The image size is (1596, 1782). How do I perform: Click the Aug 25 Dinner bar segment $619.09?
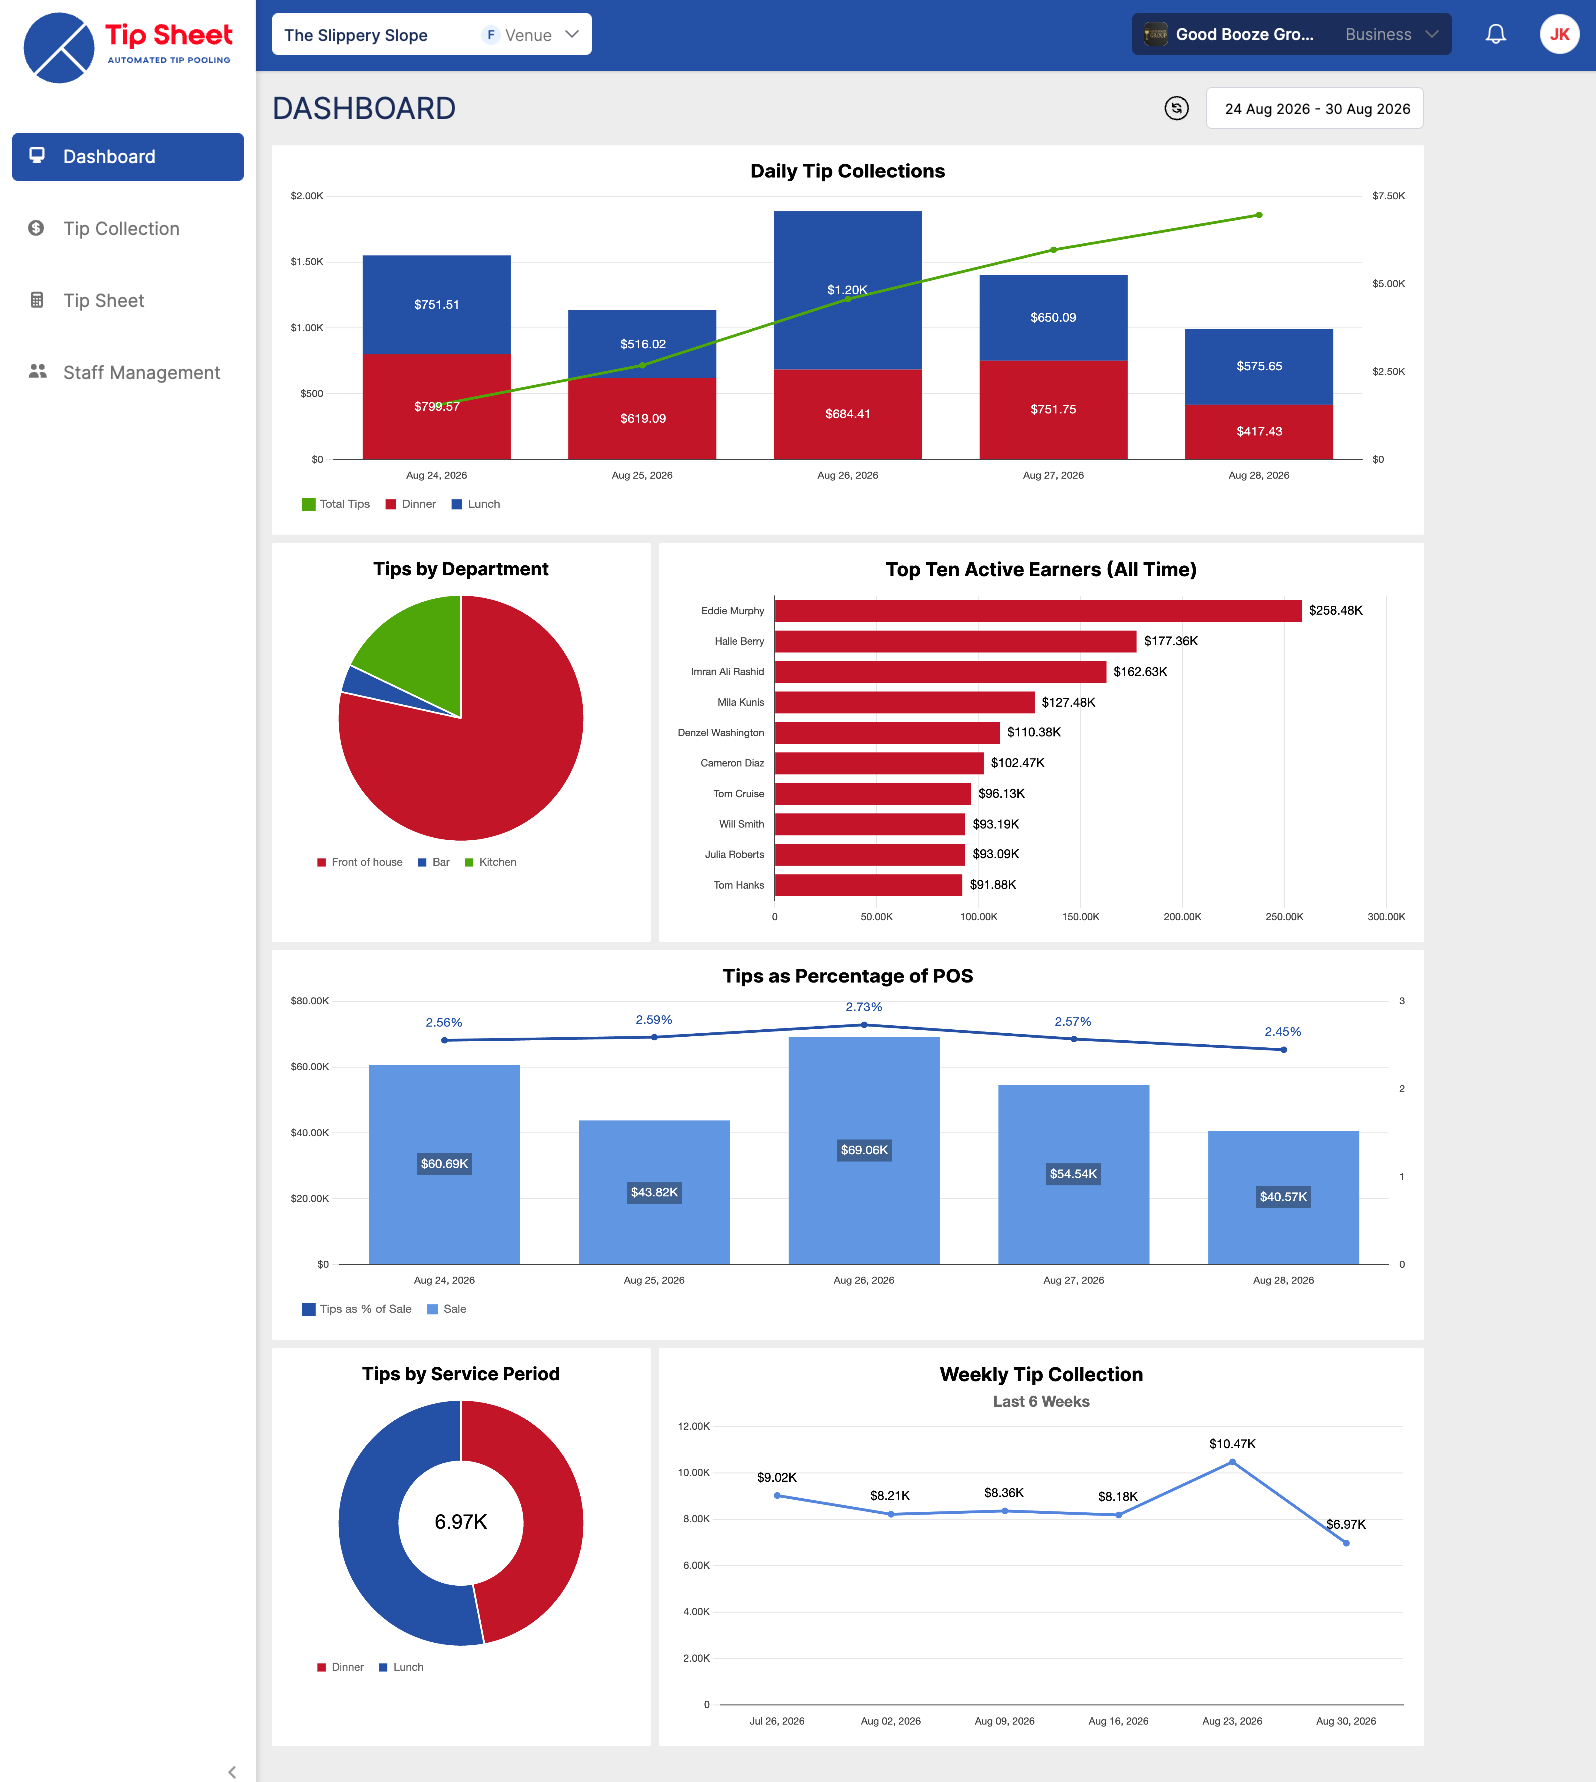642,418
